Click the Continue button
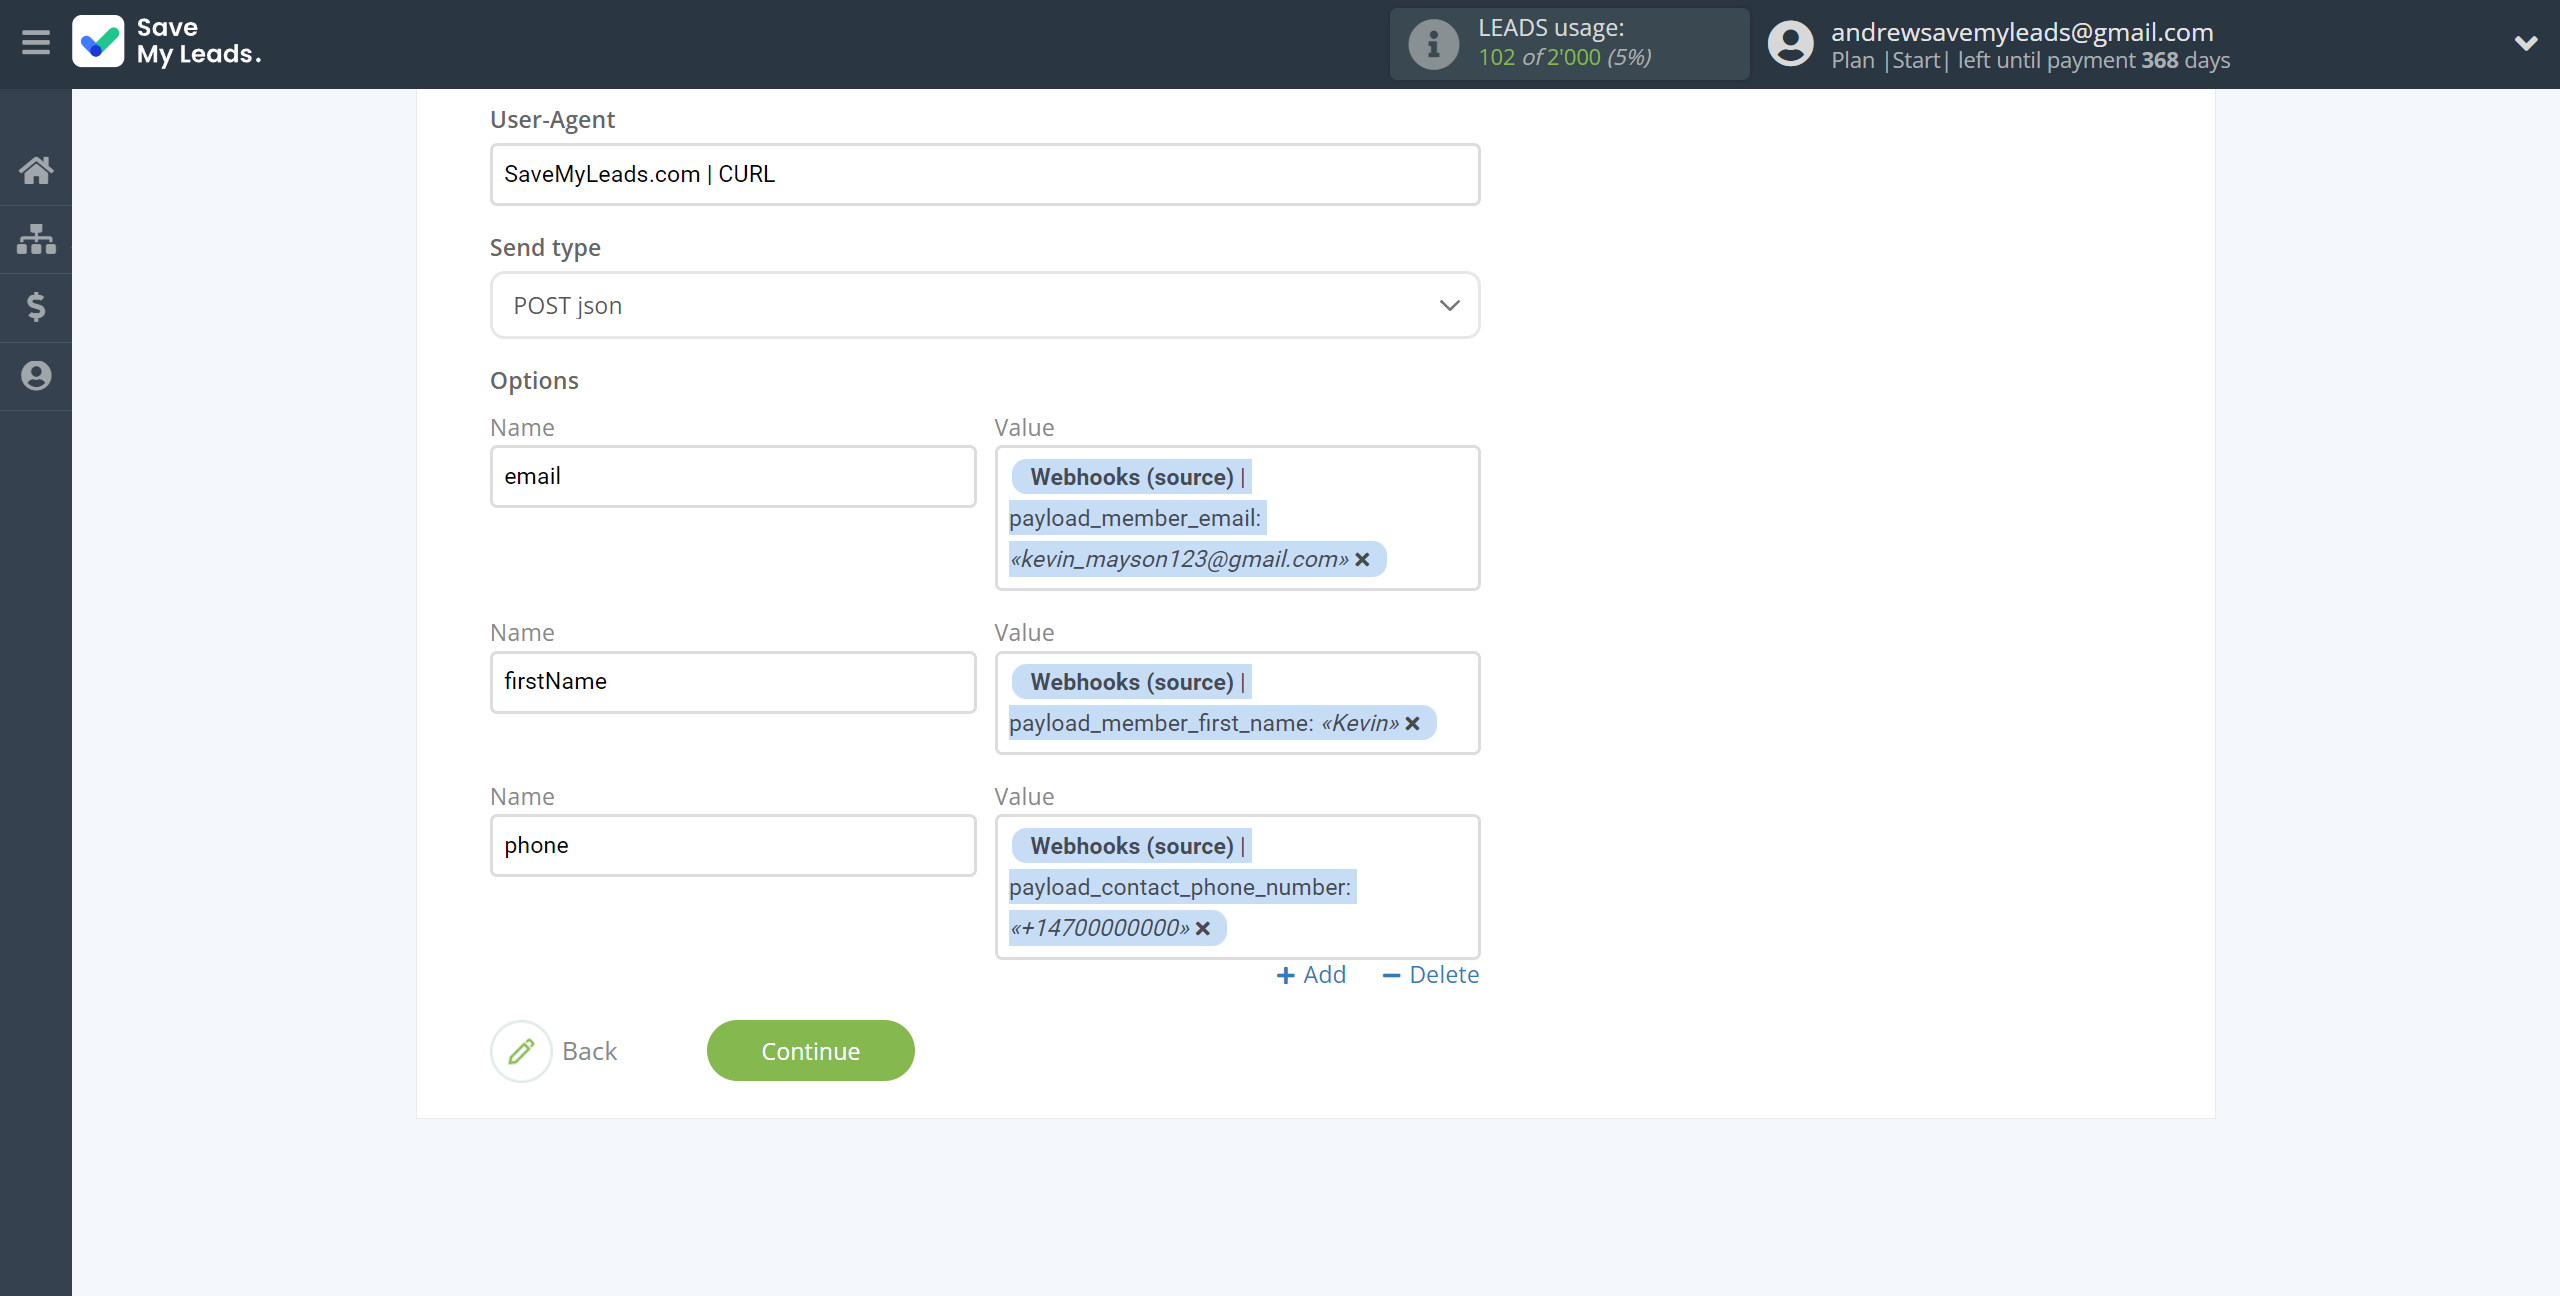This screenshot has width=2560, height=1296. pyautogui.click(x=810, y=1051)
